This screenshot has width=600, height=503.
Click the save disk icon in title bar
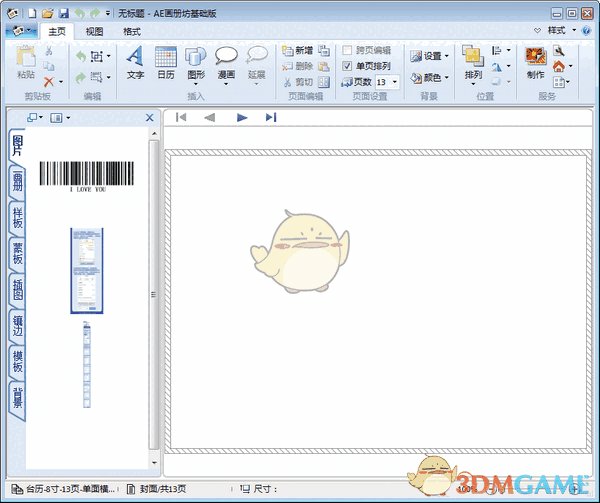click(64, 13)
